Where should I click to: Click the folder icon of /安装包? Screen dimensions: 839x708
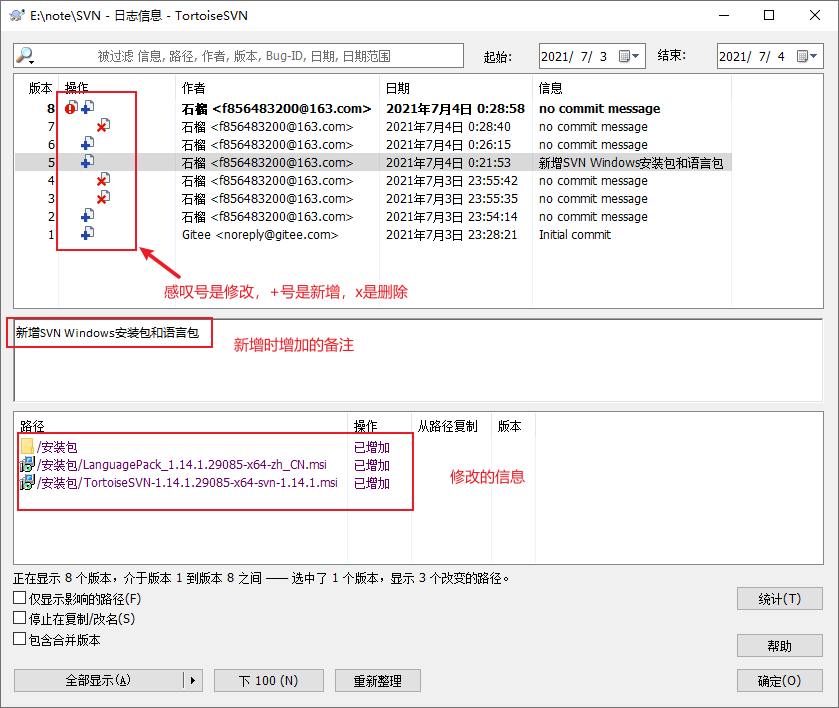pyautogui.click(x=27, y=446)
